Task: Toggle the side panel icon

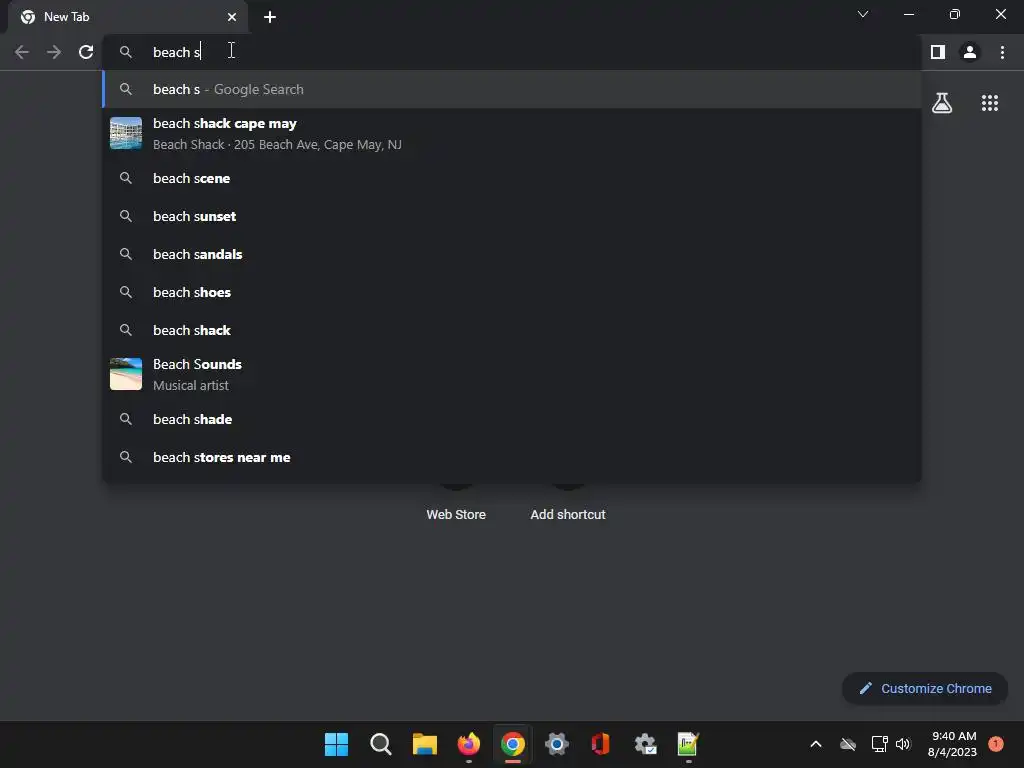Action: coord(938,52)
